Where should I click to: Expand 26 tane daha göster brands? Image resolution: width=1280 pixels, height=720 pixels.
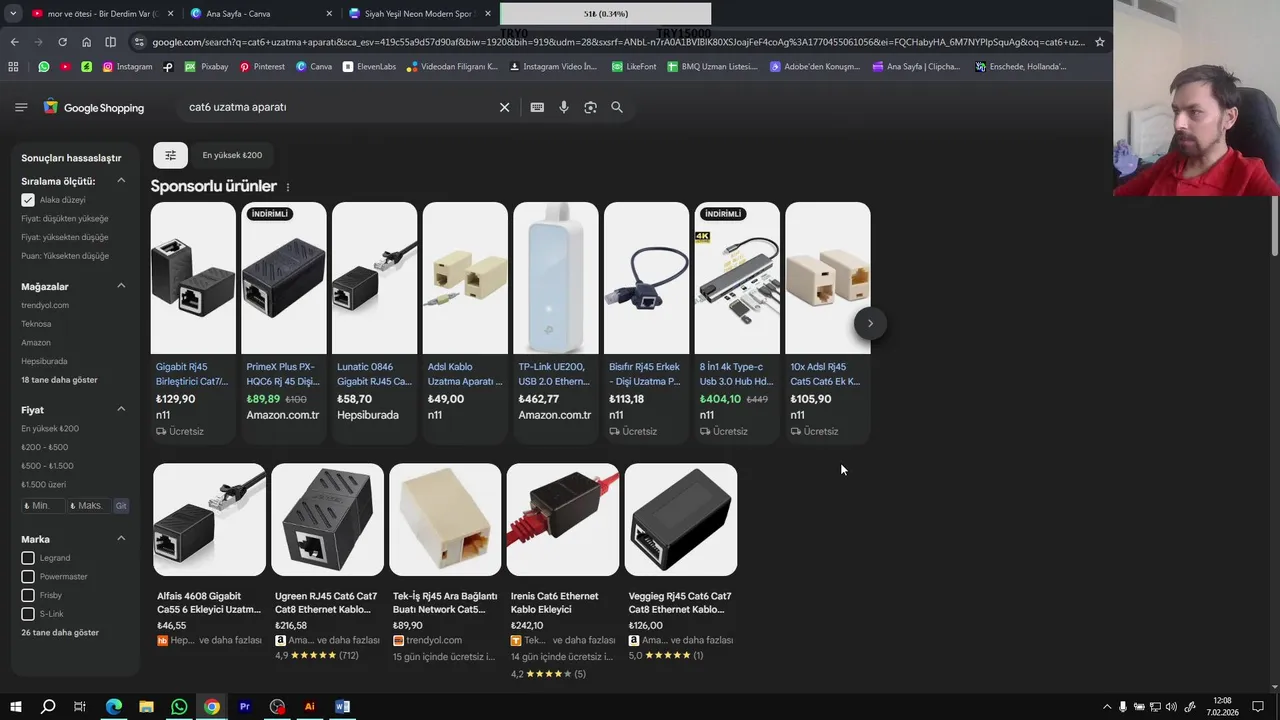[x=60, y=633]
